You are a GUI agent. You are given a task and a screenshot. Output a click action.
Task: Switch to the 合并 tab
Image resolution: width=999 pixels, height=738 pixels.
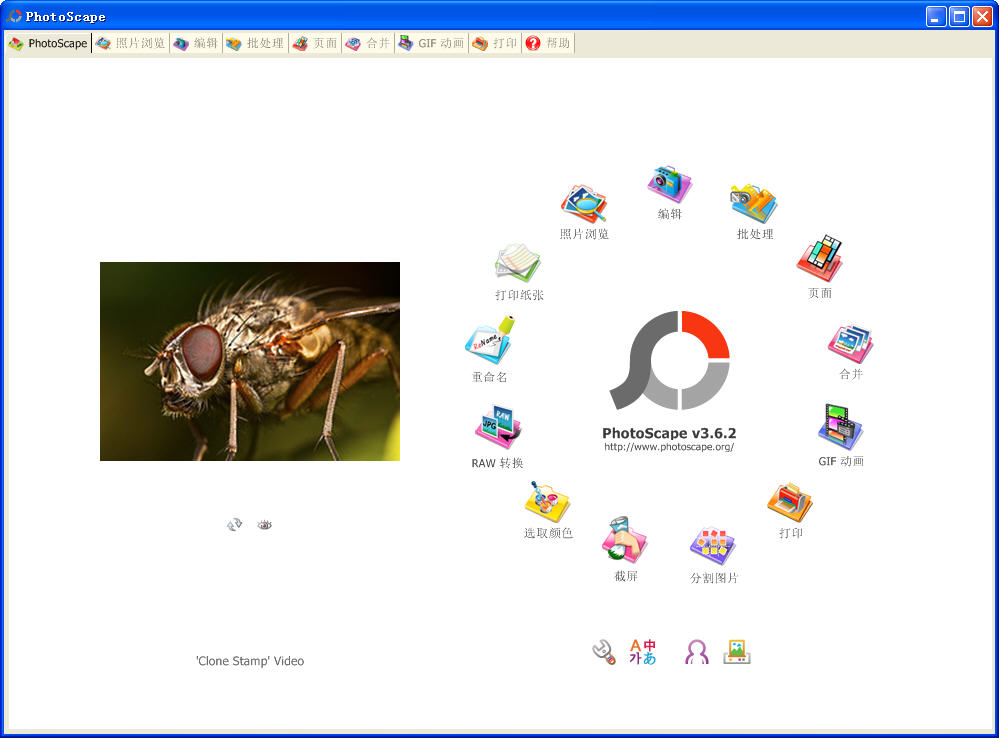pyautogui.click(x=368, y=43)
